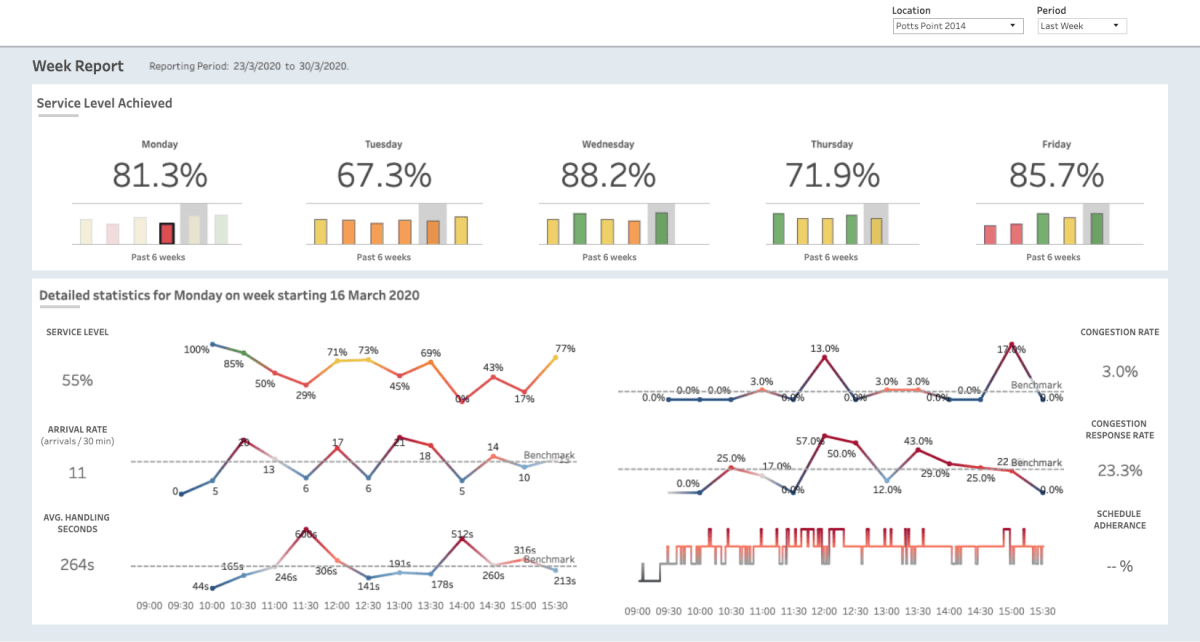Click the first yellow bar in Tuesday's chart
The width and height of the screenshot is (1200, 642).
pyautogui.click(x=320, y=231)
